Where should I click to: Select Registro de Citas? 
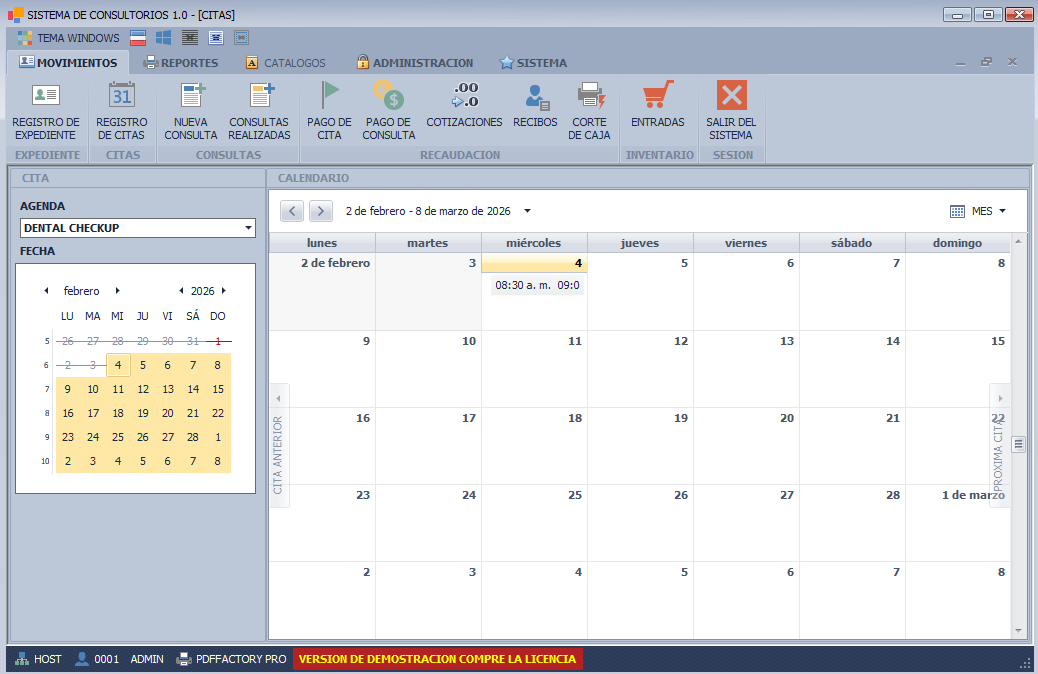point(121,110)
